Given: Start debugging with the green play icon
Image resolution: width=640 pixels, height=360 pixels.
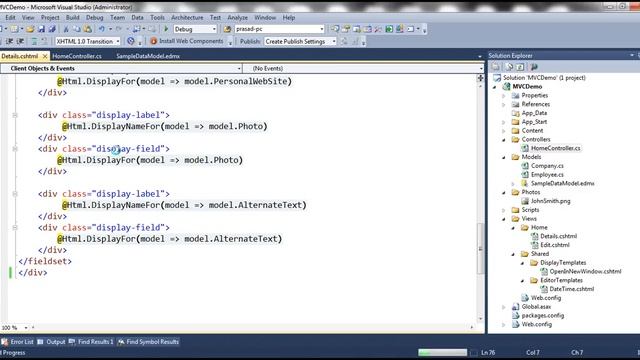Looking at the screenshot, I should coord(166,29).
